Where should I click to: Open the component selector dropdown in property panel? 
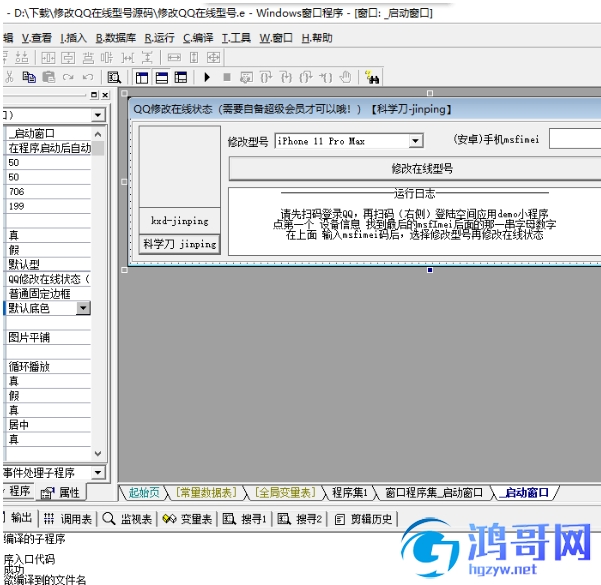98,115
